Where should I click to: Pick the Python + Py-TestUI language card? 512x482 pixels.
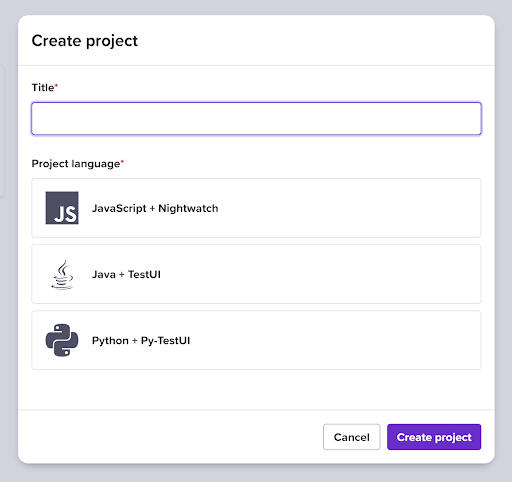(x=256, y=340)
